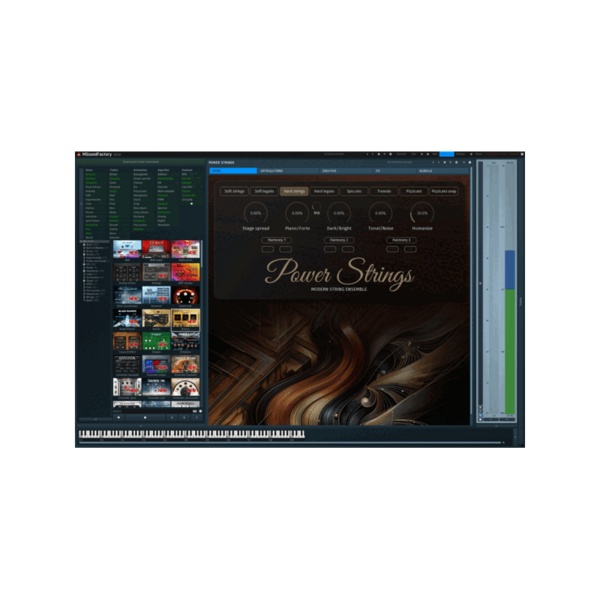Open the Alpha pluck instrument thumbnail
The width and height of the screenshot is (600, 600).
185,249
